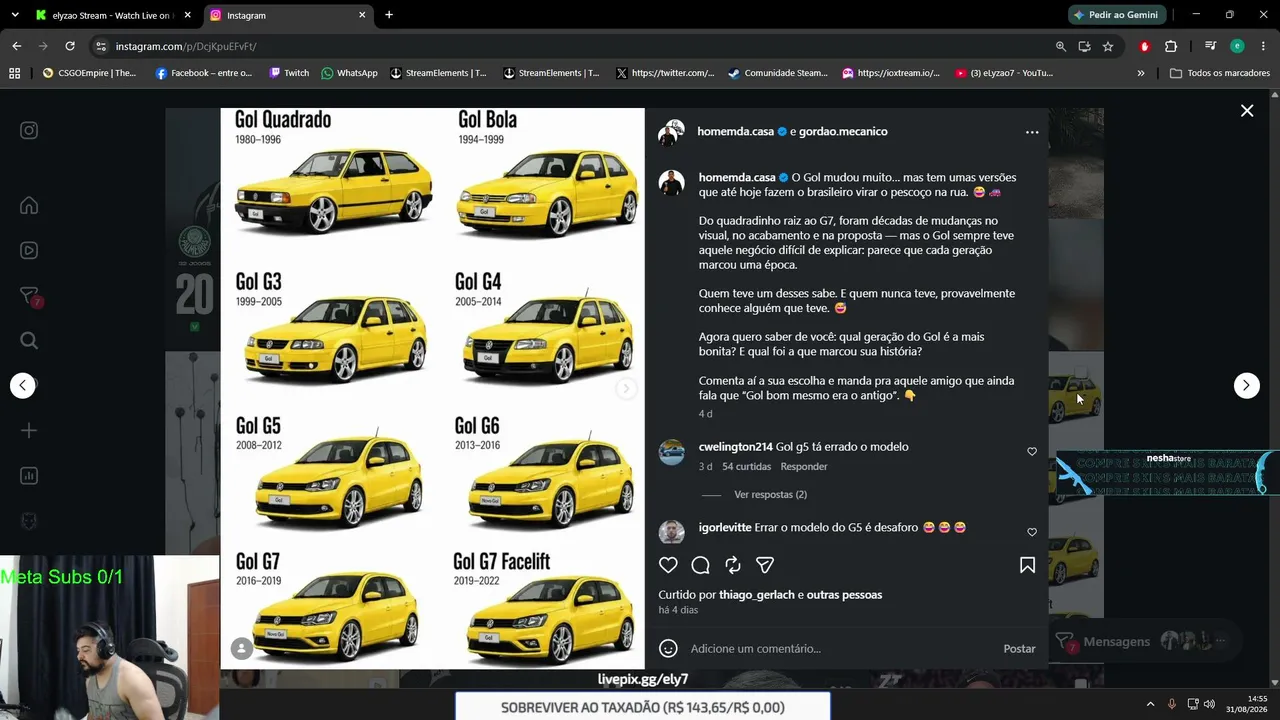Image resolution: width=1280 pixels, height=720 pixels.
Task: Open direct messages icon with badge in sidebar
Action: 29,296
